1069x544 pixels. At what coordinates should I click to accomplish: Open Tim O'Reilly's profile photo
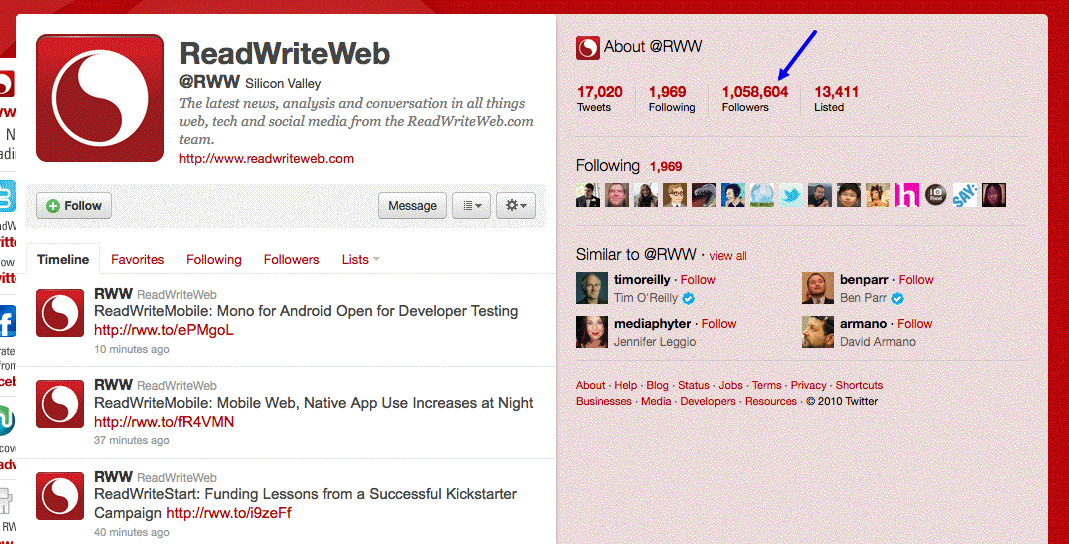pyautogui.click(x=592, y=288)
